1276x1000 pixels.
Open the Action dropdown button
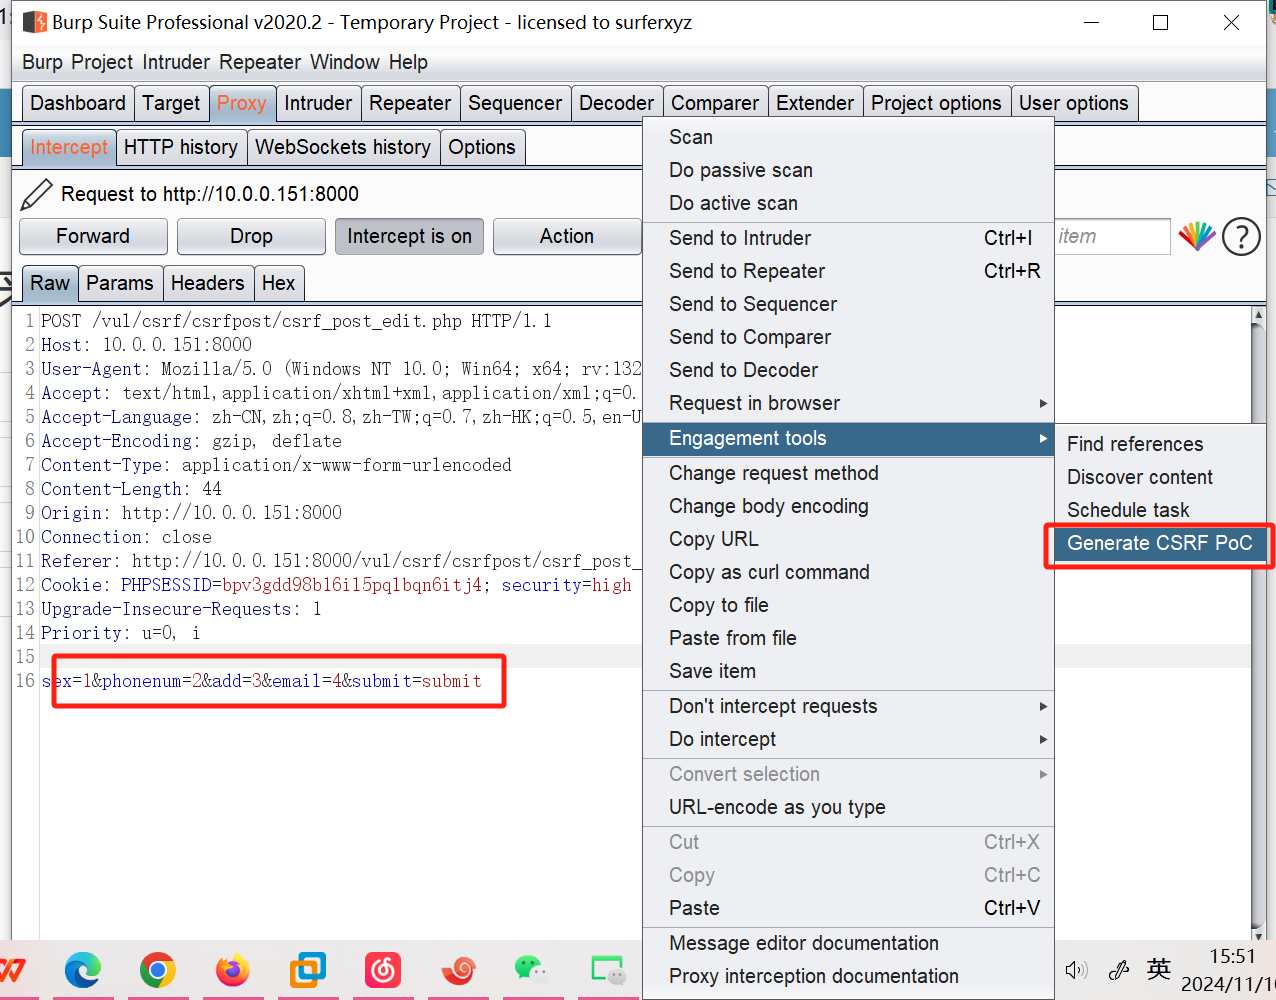click(x=567, y=236)
